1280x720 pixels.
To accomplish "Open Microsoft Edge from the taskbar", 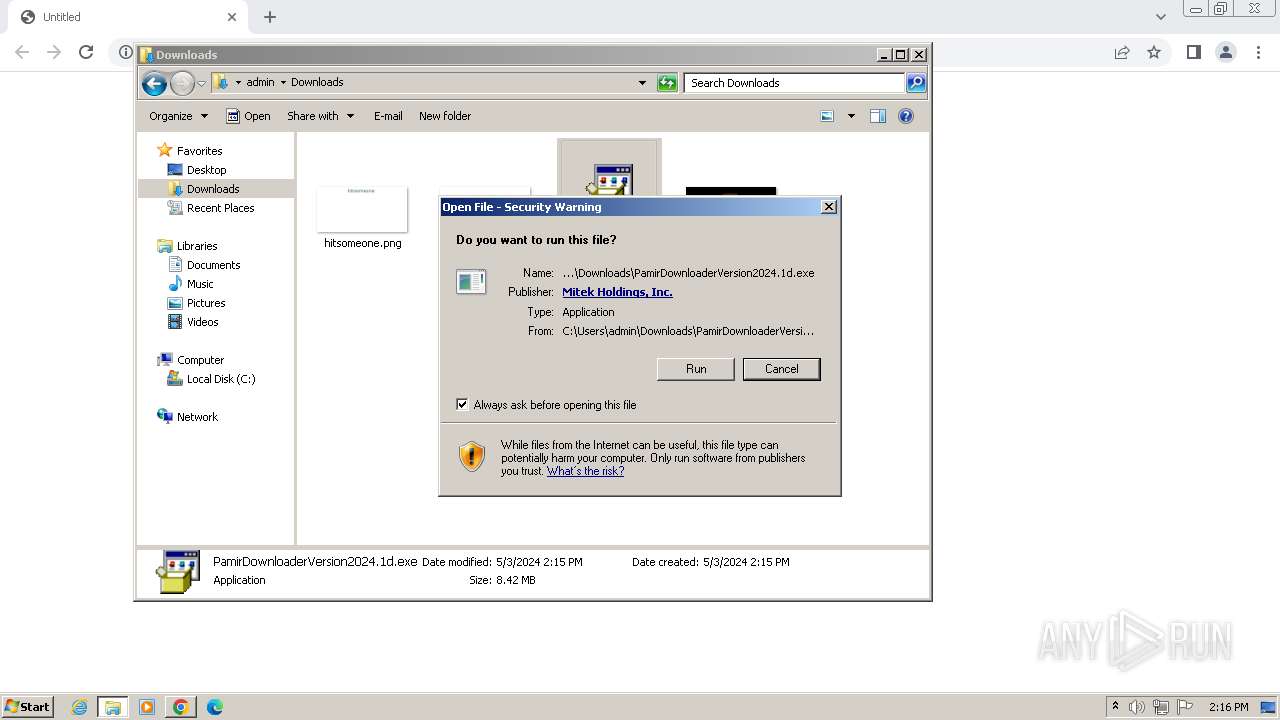I will coord(215,707).
